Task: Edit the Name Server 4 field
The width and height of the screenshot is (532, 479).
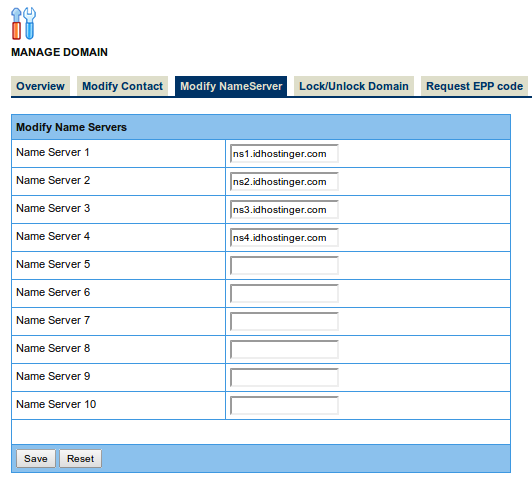Action: tap(284, 237)
